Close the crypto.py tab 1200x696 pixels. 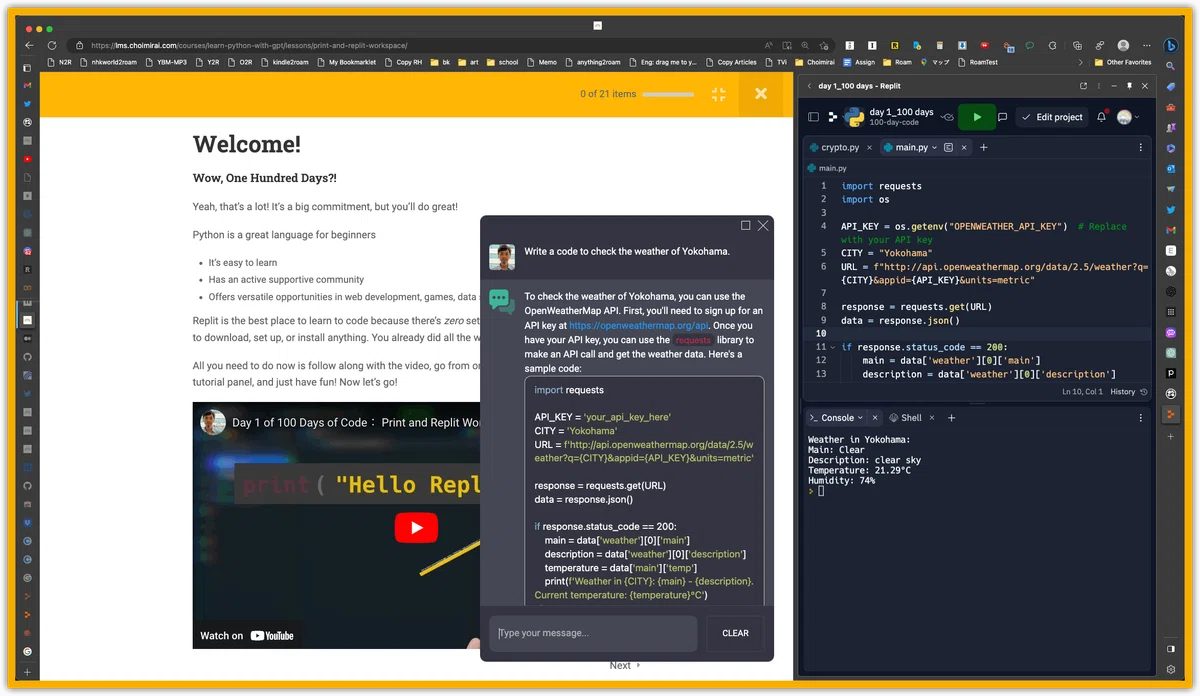(x=869, y=147)
